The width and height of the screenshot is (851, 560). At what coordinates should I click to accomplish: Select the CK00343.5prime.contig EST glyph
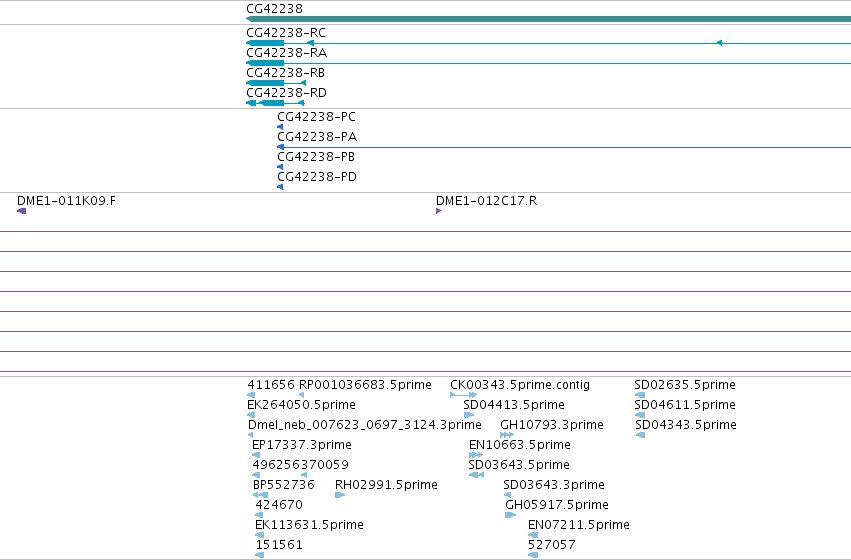tap(463, 395)
